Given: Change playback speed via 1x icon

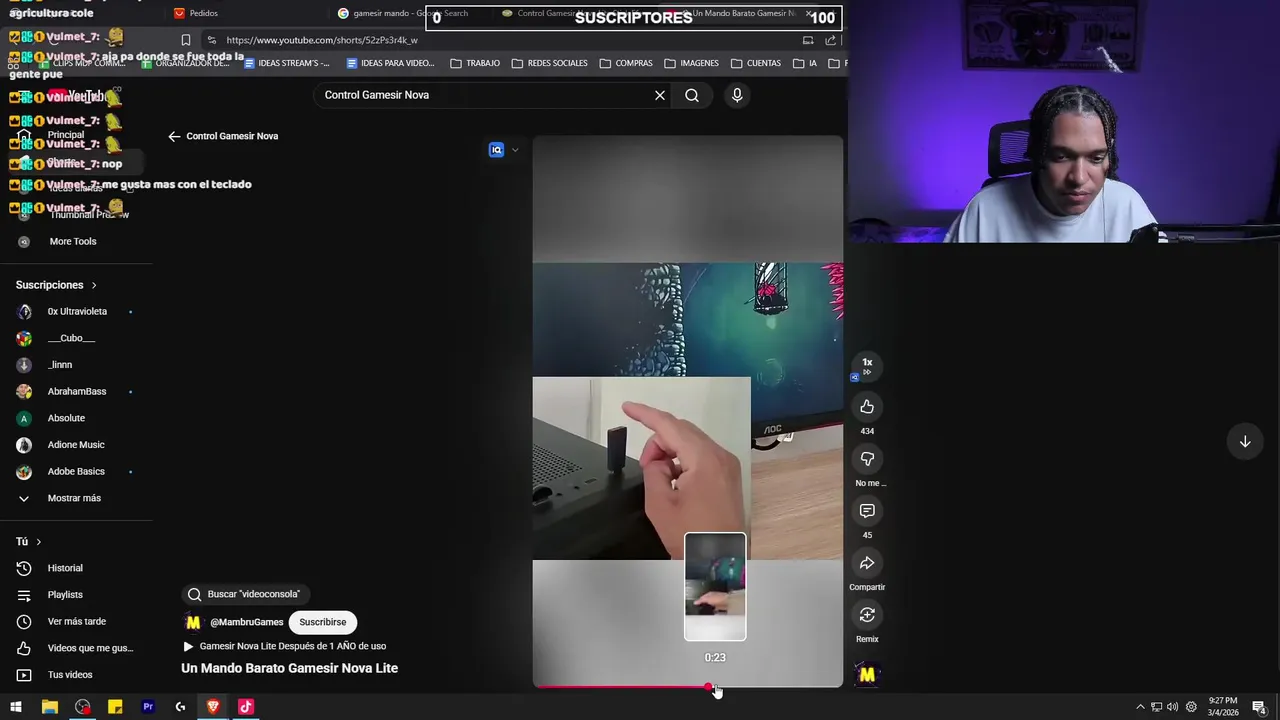Looking at the screenshot, I should 867,366.
